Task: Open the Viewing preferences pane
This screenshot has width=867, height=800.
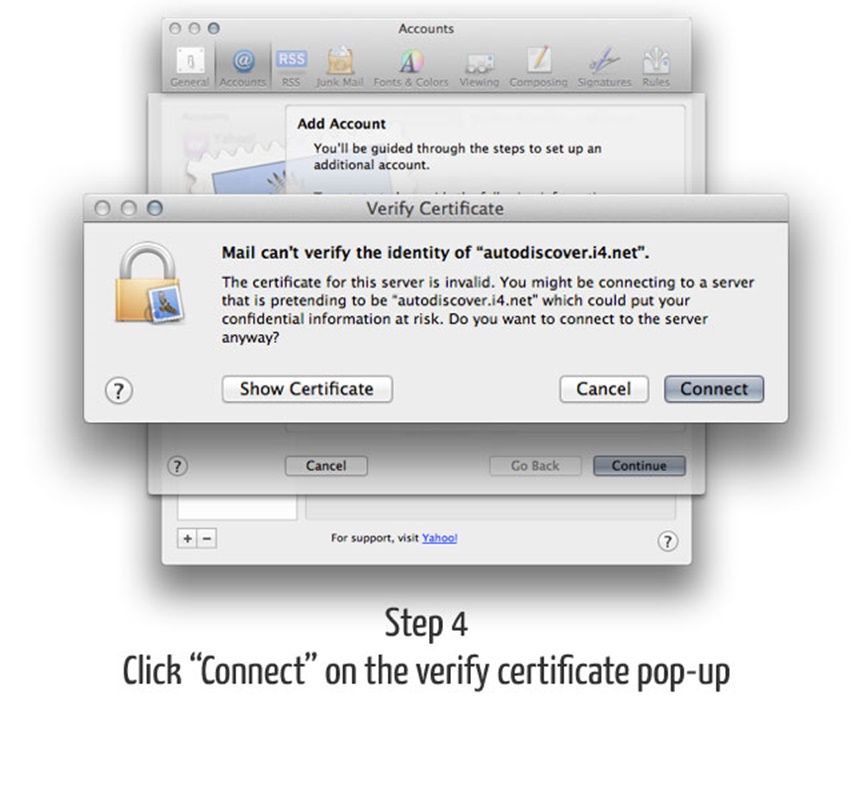Action: coord(479,67)
